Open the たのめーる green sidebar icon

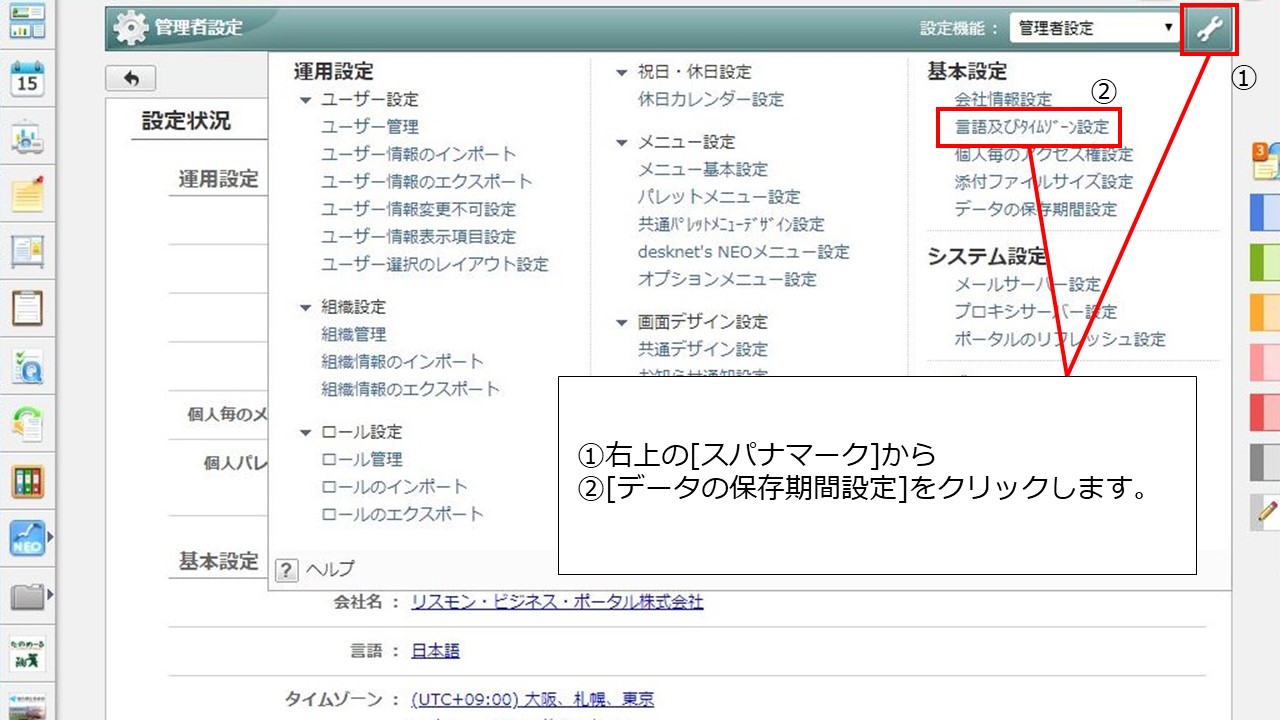pyautogui.click(x=27, y=654)
